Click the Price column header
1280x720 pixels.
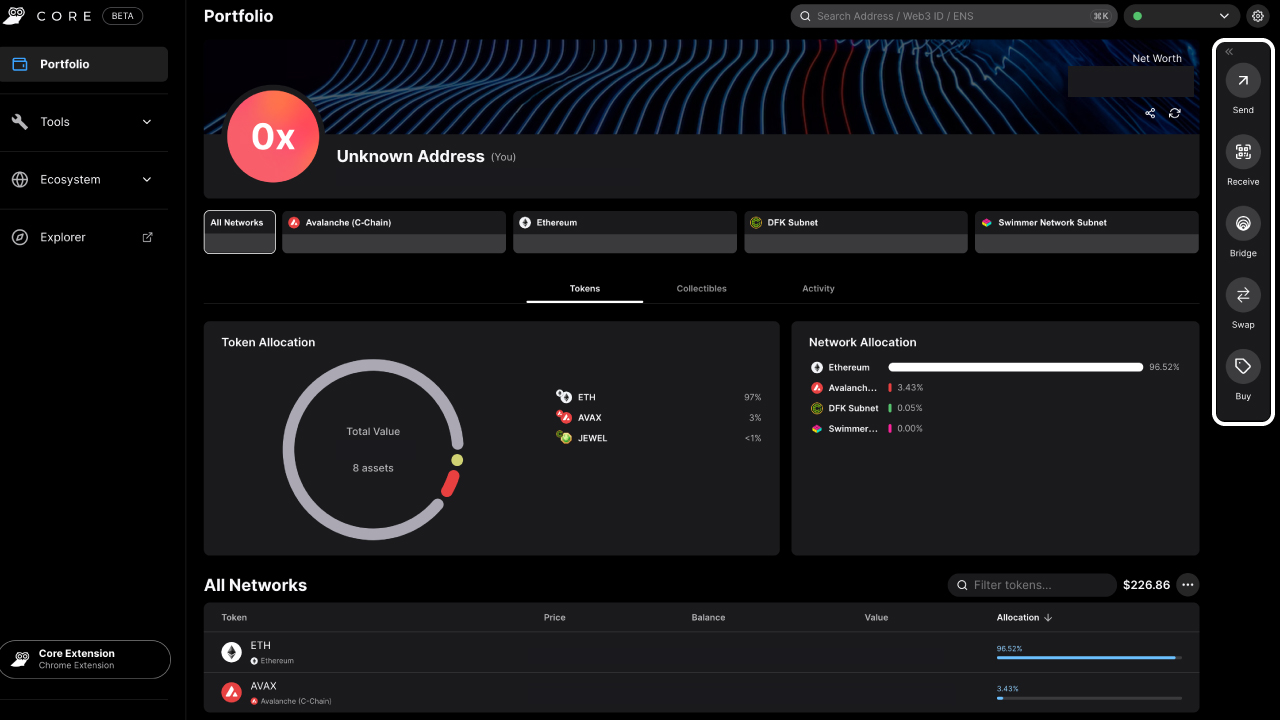click(x=555, y=618)
